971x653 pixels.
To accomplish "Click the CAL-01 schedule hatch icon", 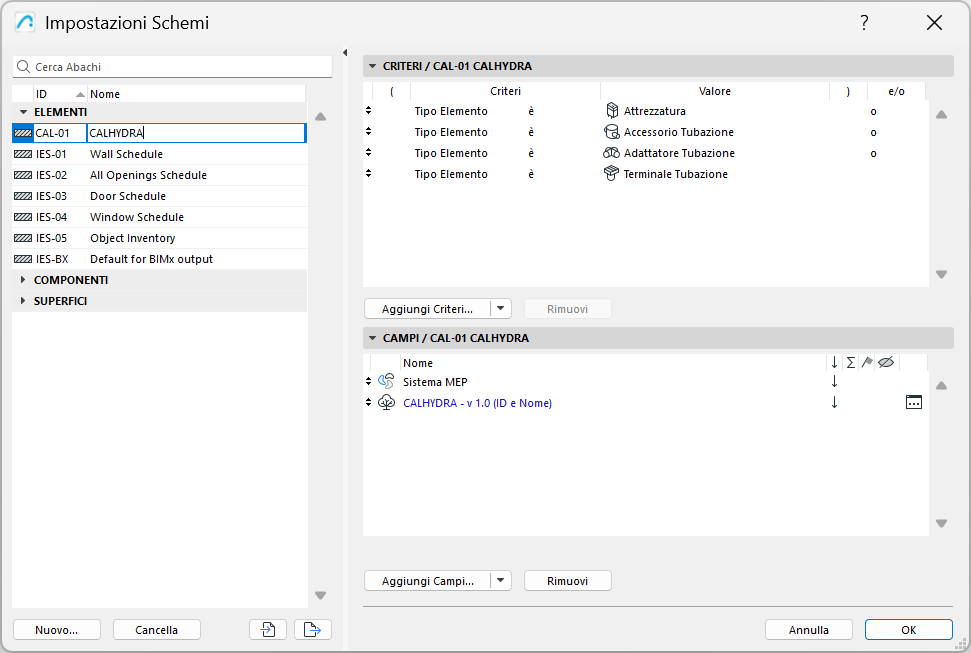I will click(x=23, y=133).
